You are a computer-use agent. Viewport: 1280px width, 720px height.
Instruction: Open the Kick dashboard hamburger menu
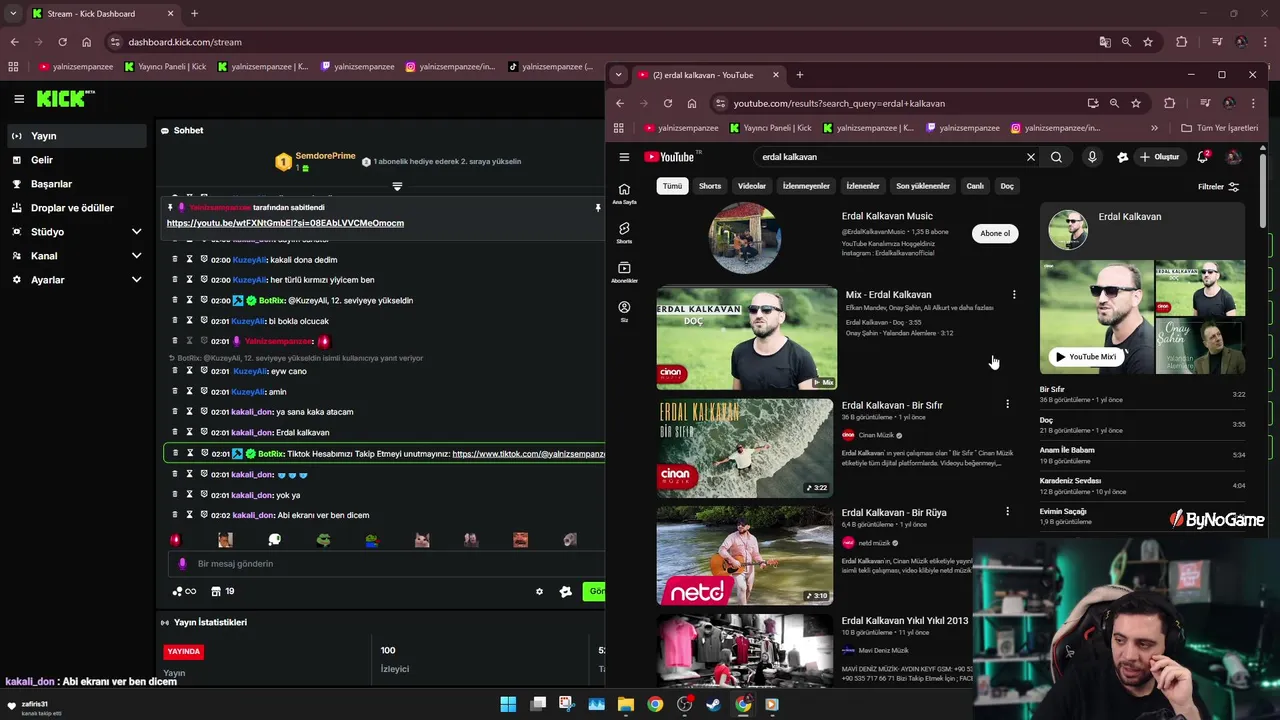pyautogui.click(x=19, y=99)
